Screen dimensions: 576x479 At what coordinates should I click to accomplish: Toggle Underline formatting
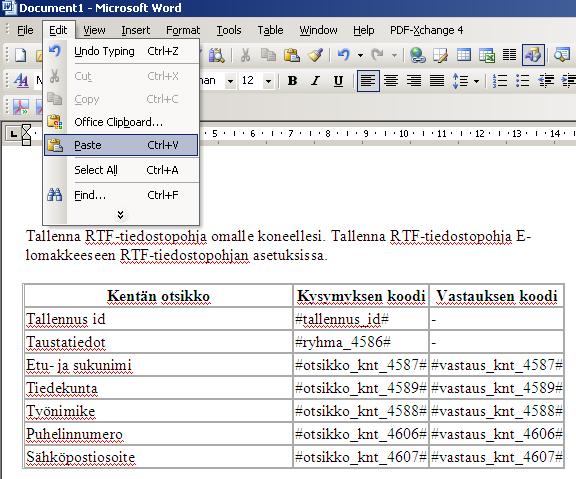338,80
